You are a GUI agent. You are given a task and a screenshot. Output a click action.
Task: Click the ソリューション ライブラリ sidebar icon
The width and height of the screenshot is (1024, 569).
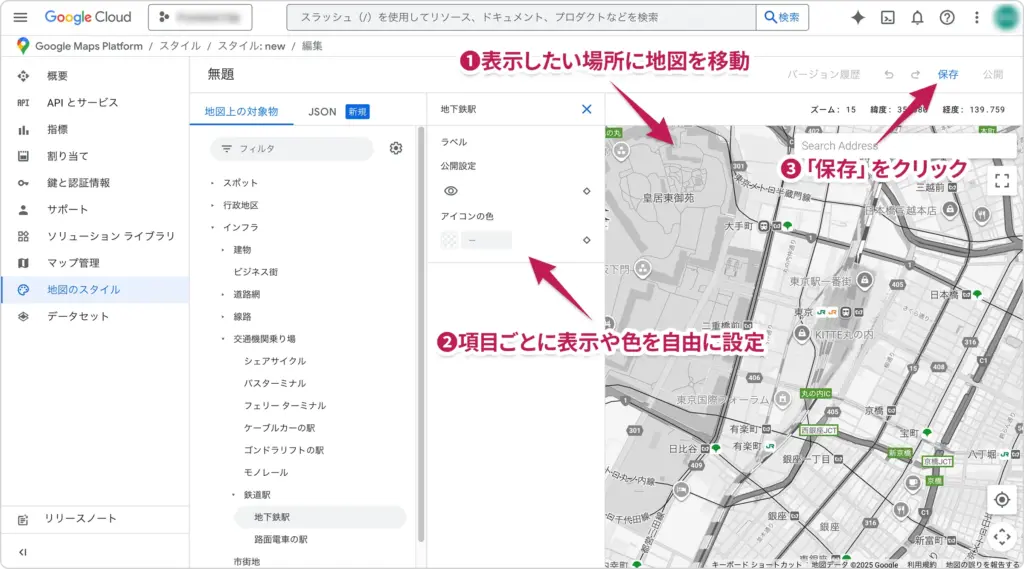pos(23,236)
